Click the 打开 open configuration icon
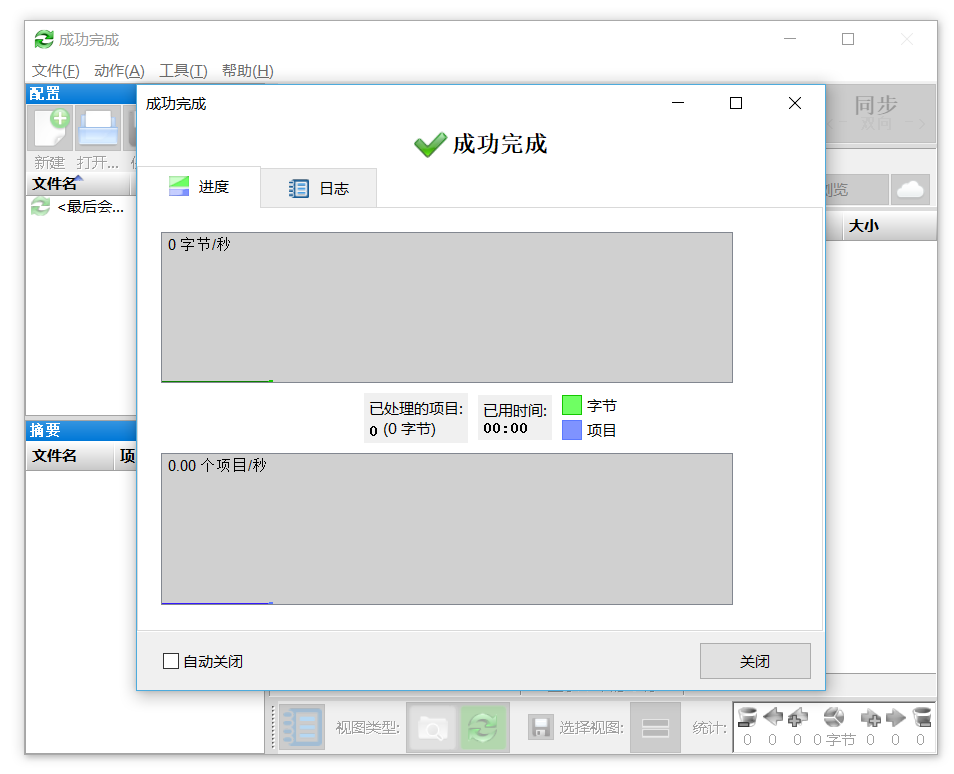This screenshot has height=774, width=954. tap(98, 128)
